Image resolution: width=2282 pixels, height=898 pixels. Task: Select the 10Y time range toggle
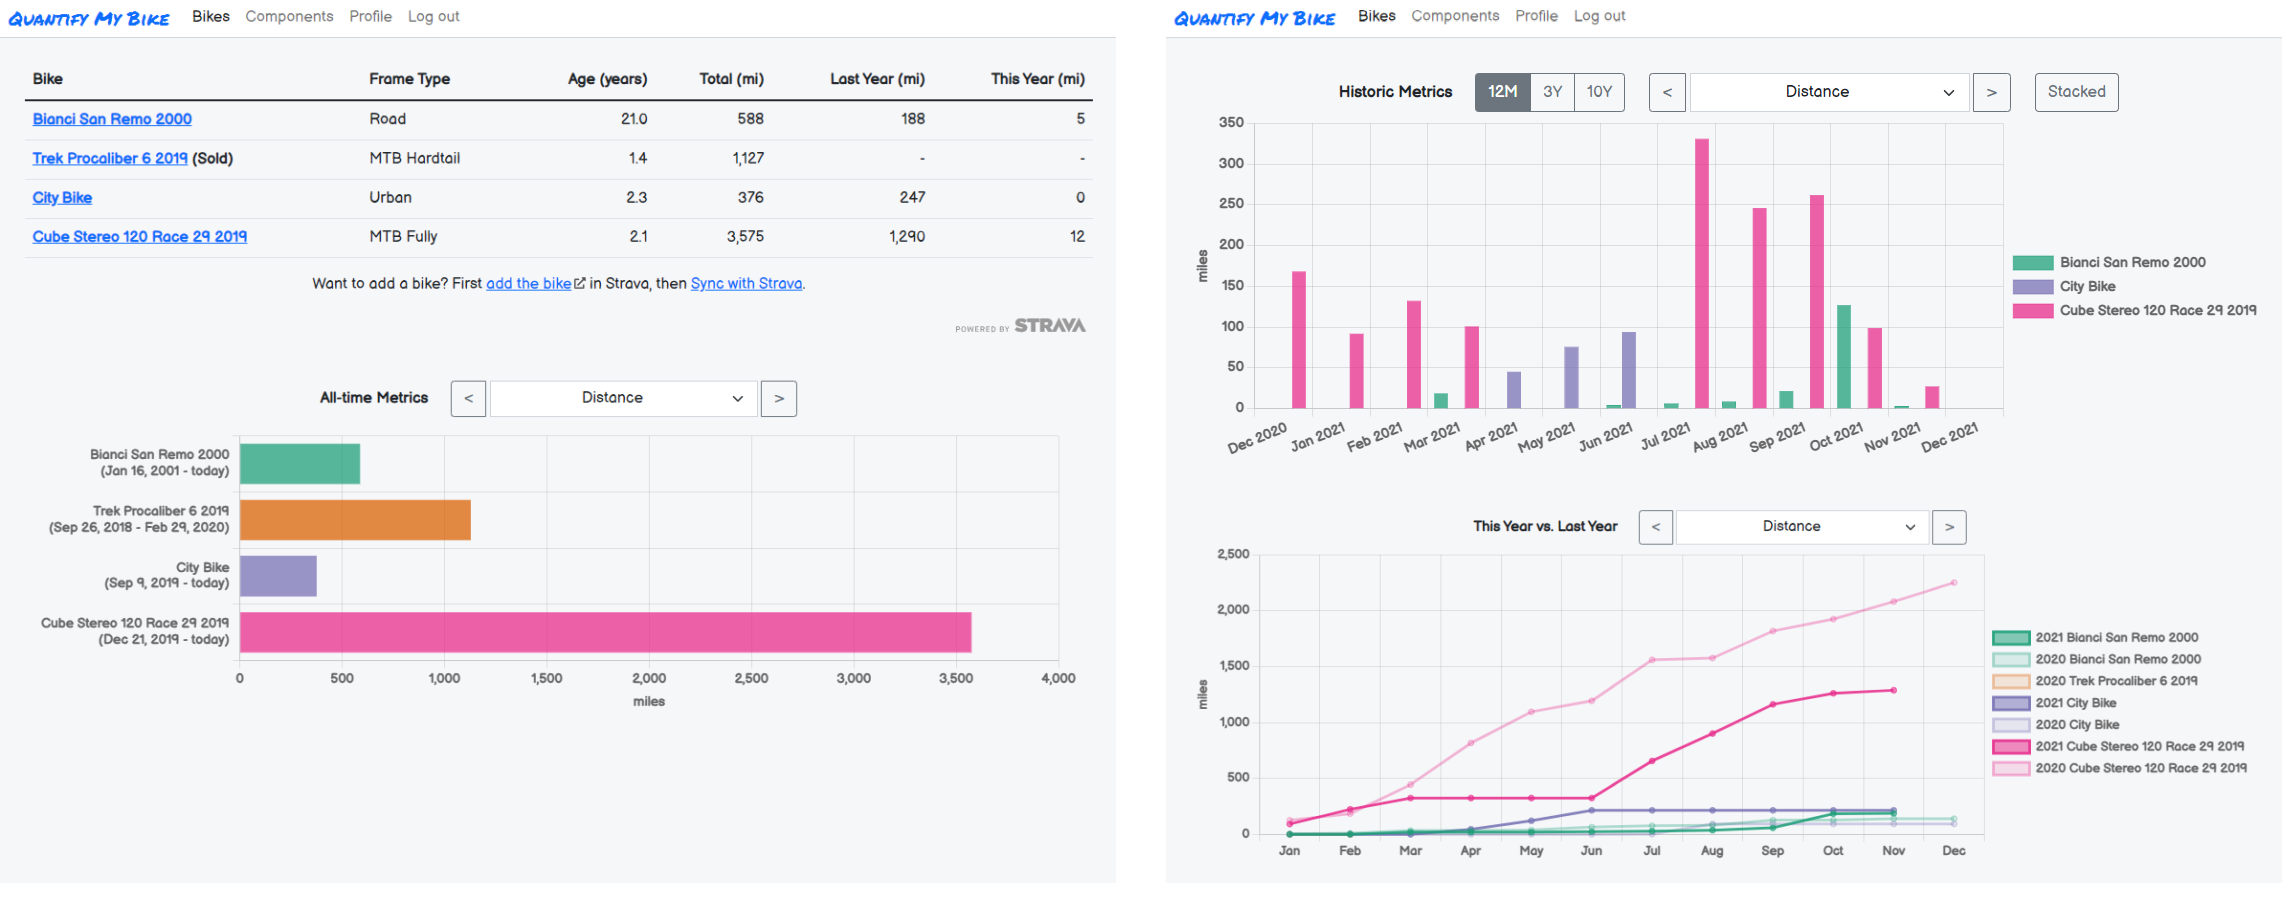pyautogui.click(x=1599, y=92)
